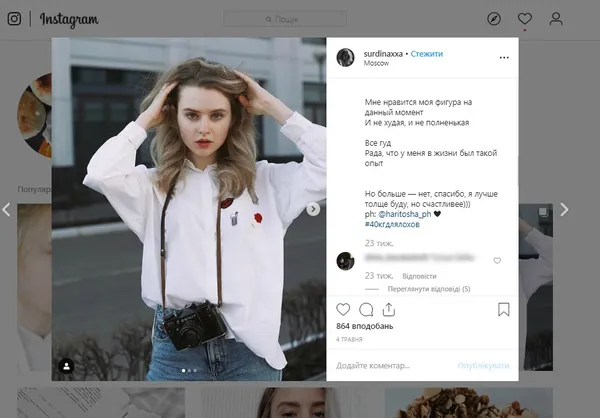Click the share upload icon
600x418 pixels.
pos(388,309)
